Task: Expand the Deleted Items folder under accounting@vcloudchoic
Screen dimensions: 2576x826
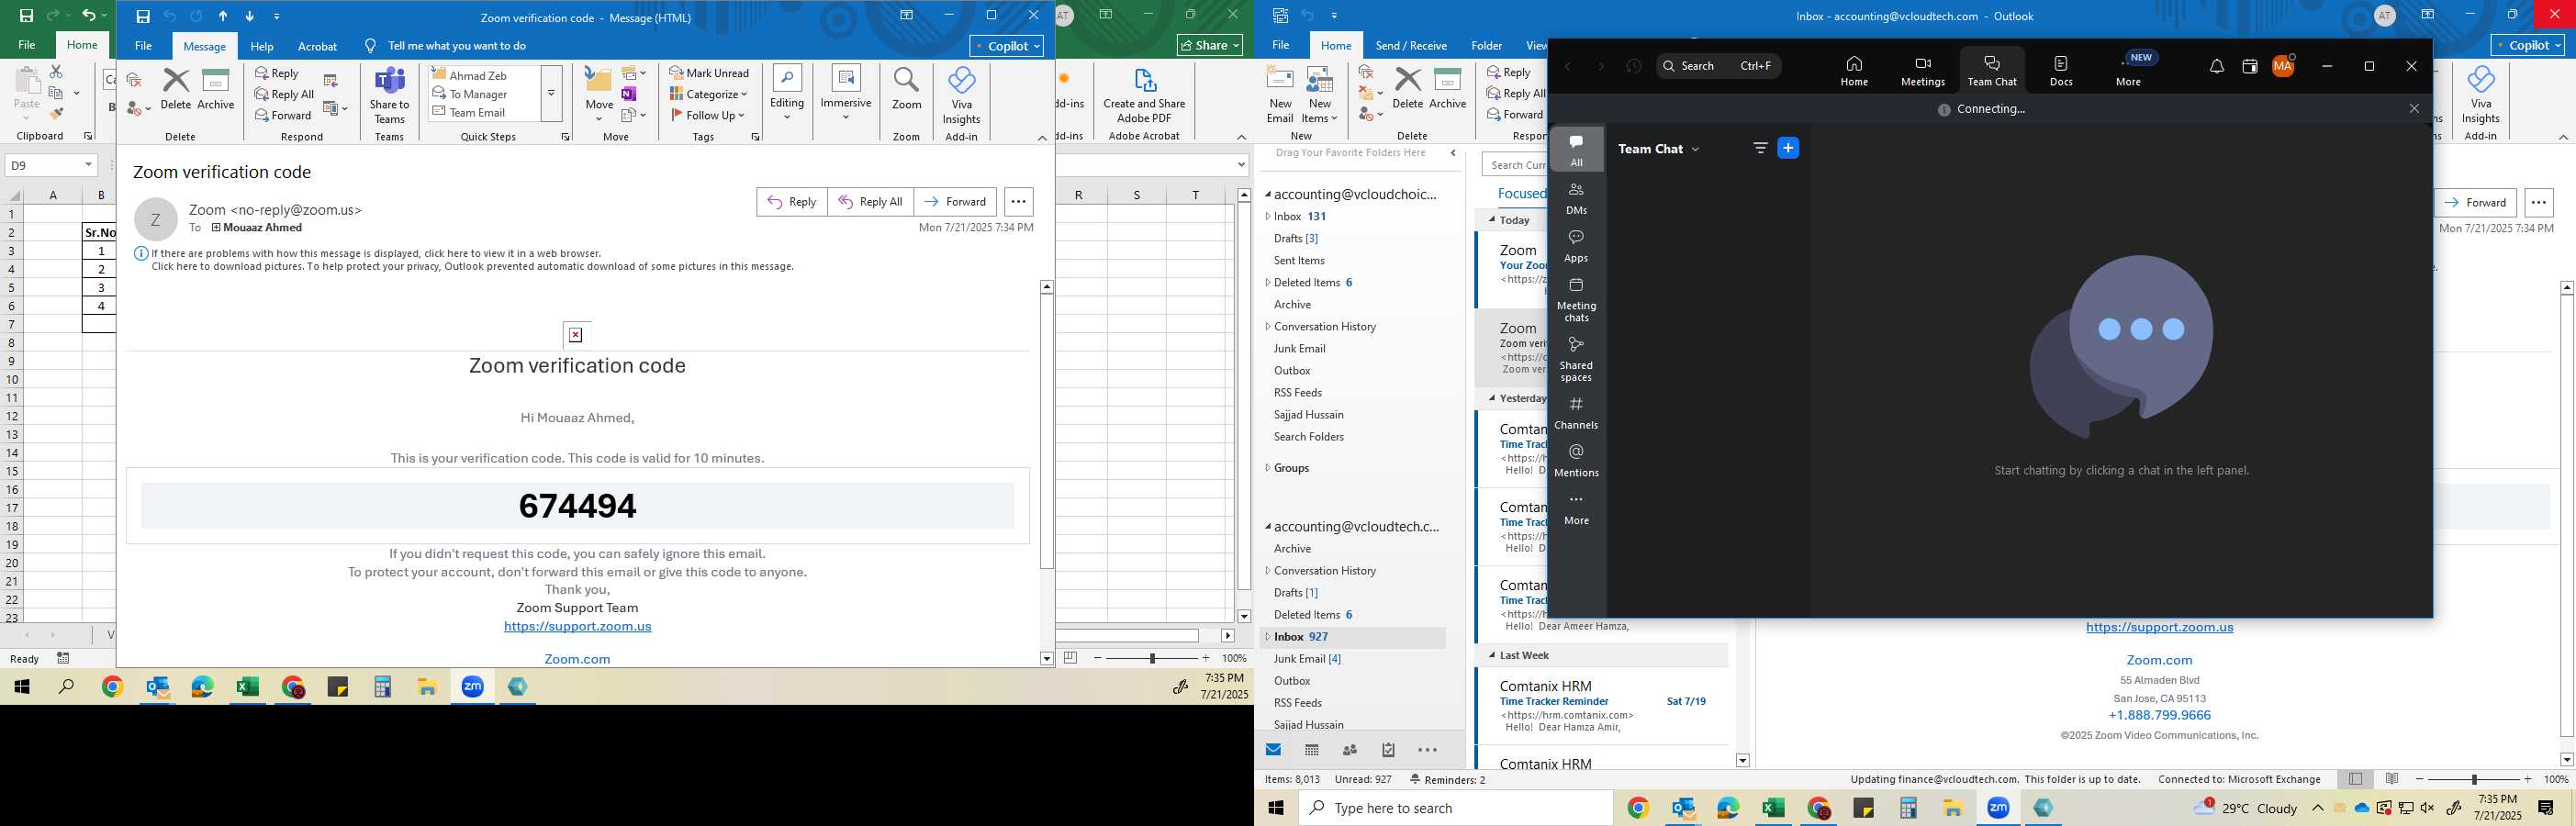Action: tap(1268, 283)
